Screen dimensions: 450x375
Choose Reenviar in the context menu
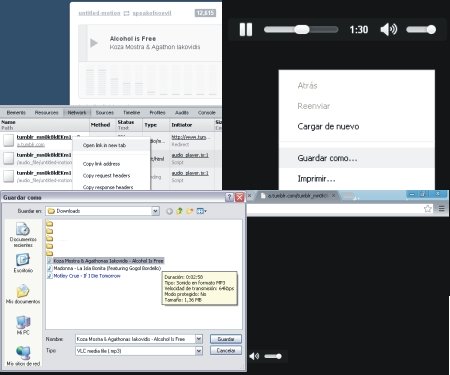[x=314, y=106]
